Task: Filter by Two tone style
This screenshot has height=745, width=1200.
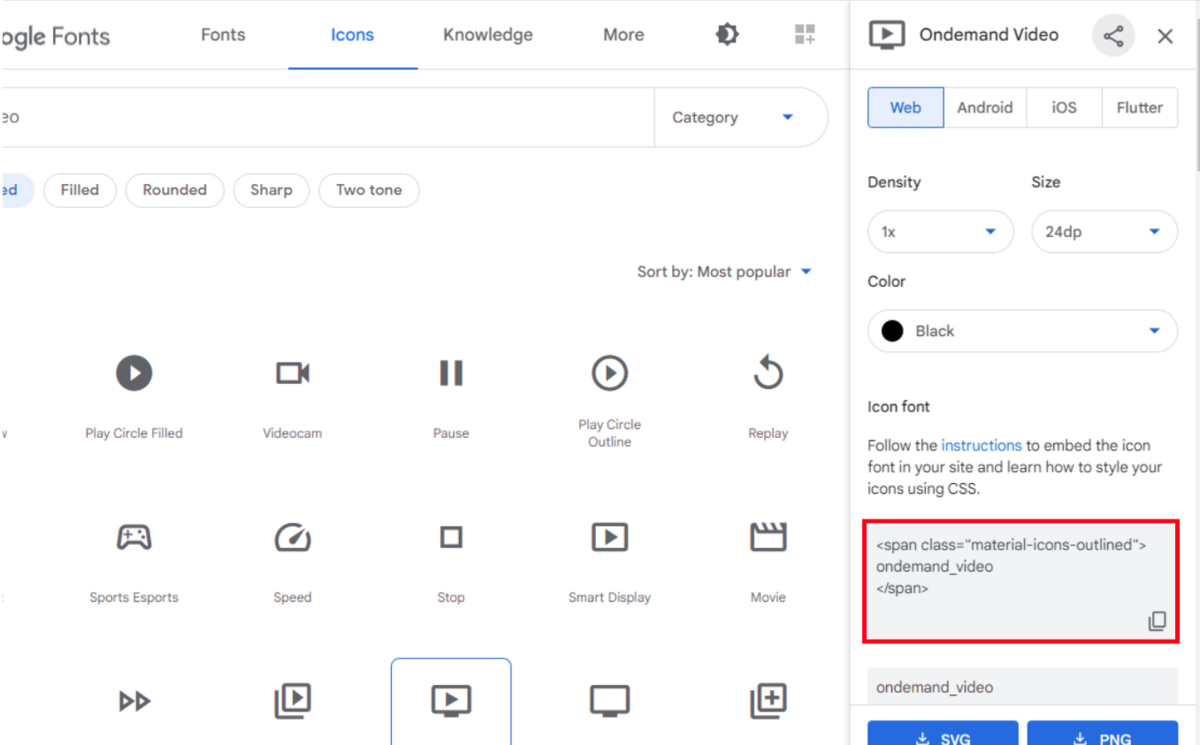Action: 369,190
